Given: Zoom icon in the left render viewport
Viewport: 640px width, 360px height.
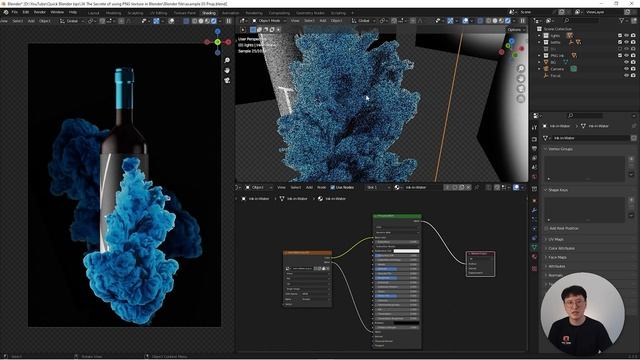Looking at the screenshot, I should coord(227,60).
